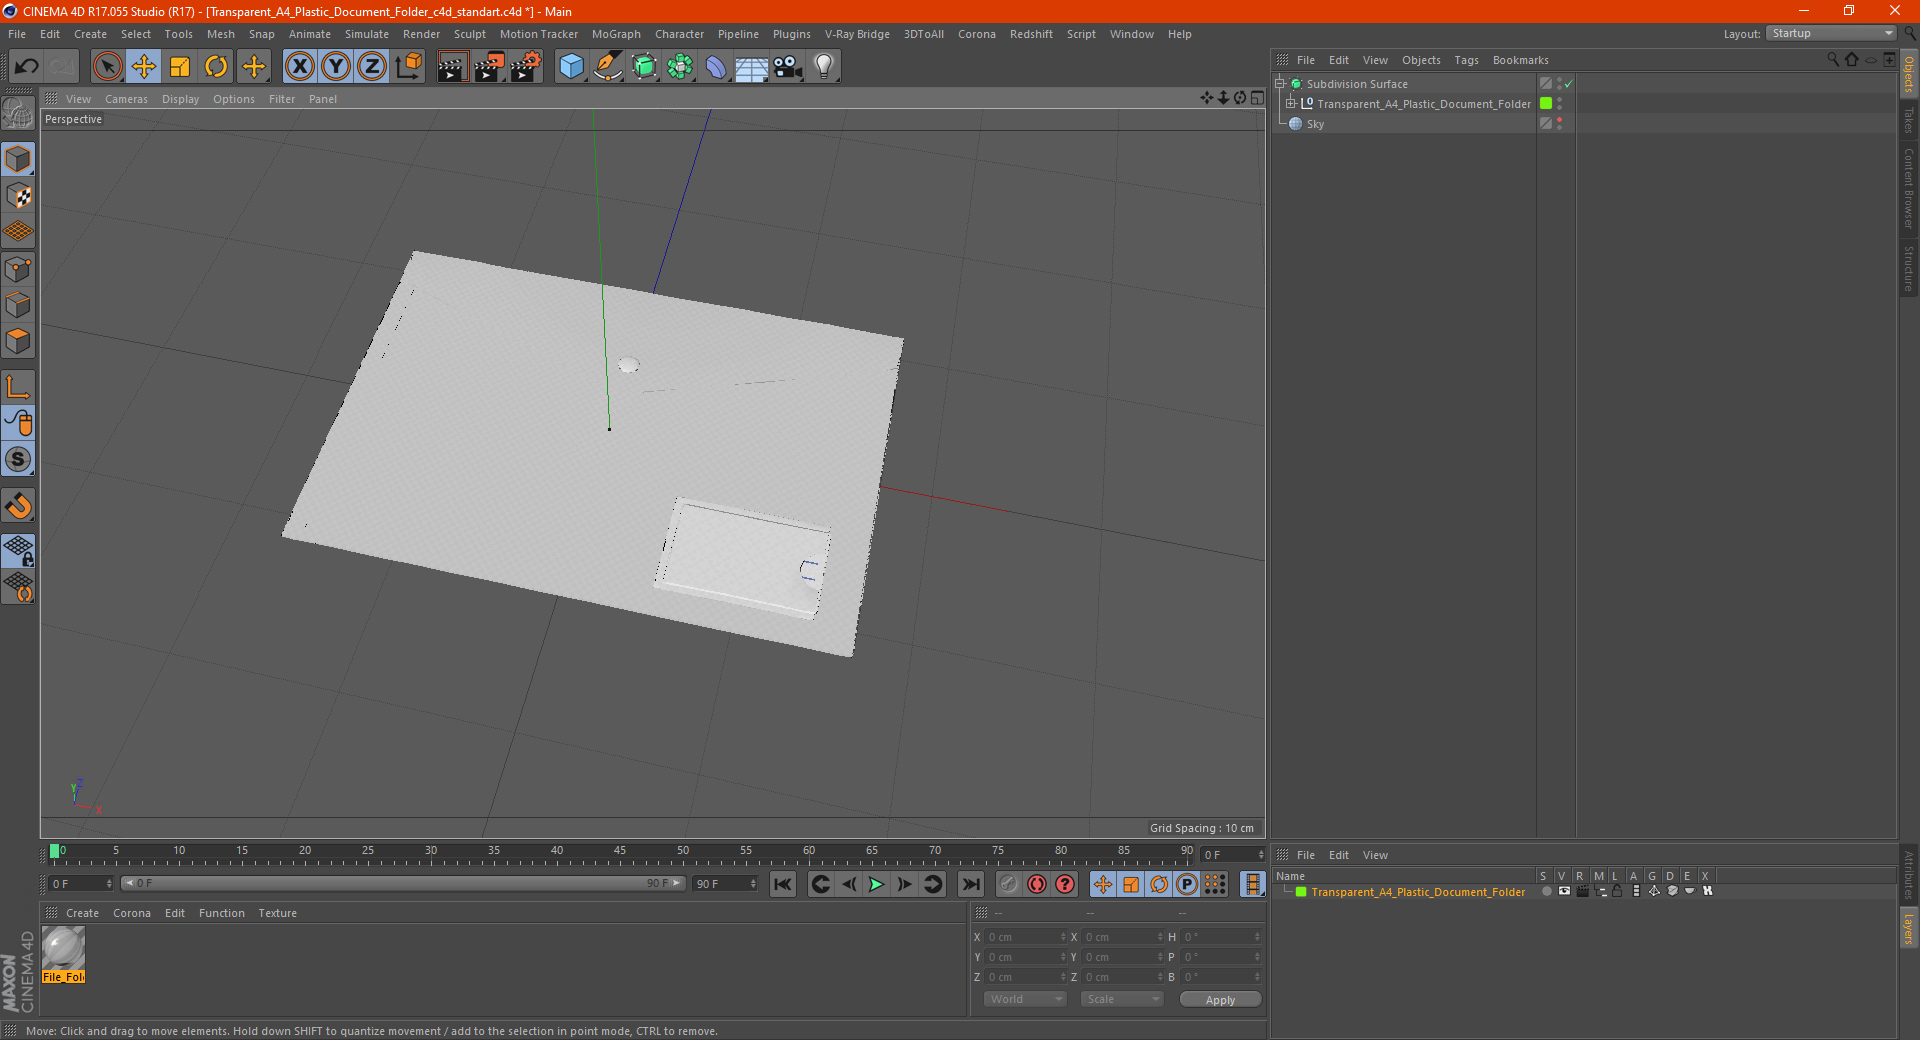Toggle Sky object visibility dots
This screenshot has height=1040, width=1920.
coord(1559,124)
